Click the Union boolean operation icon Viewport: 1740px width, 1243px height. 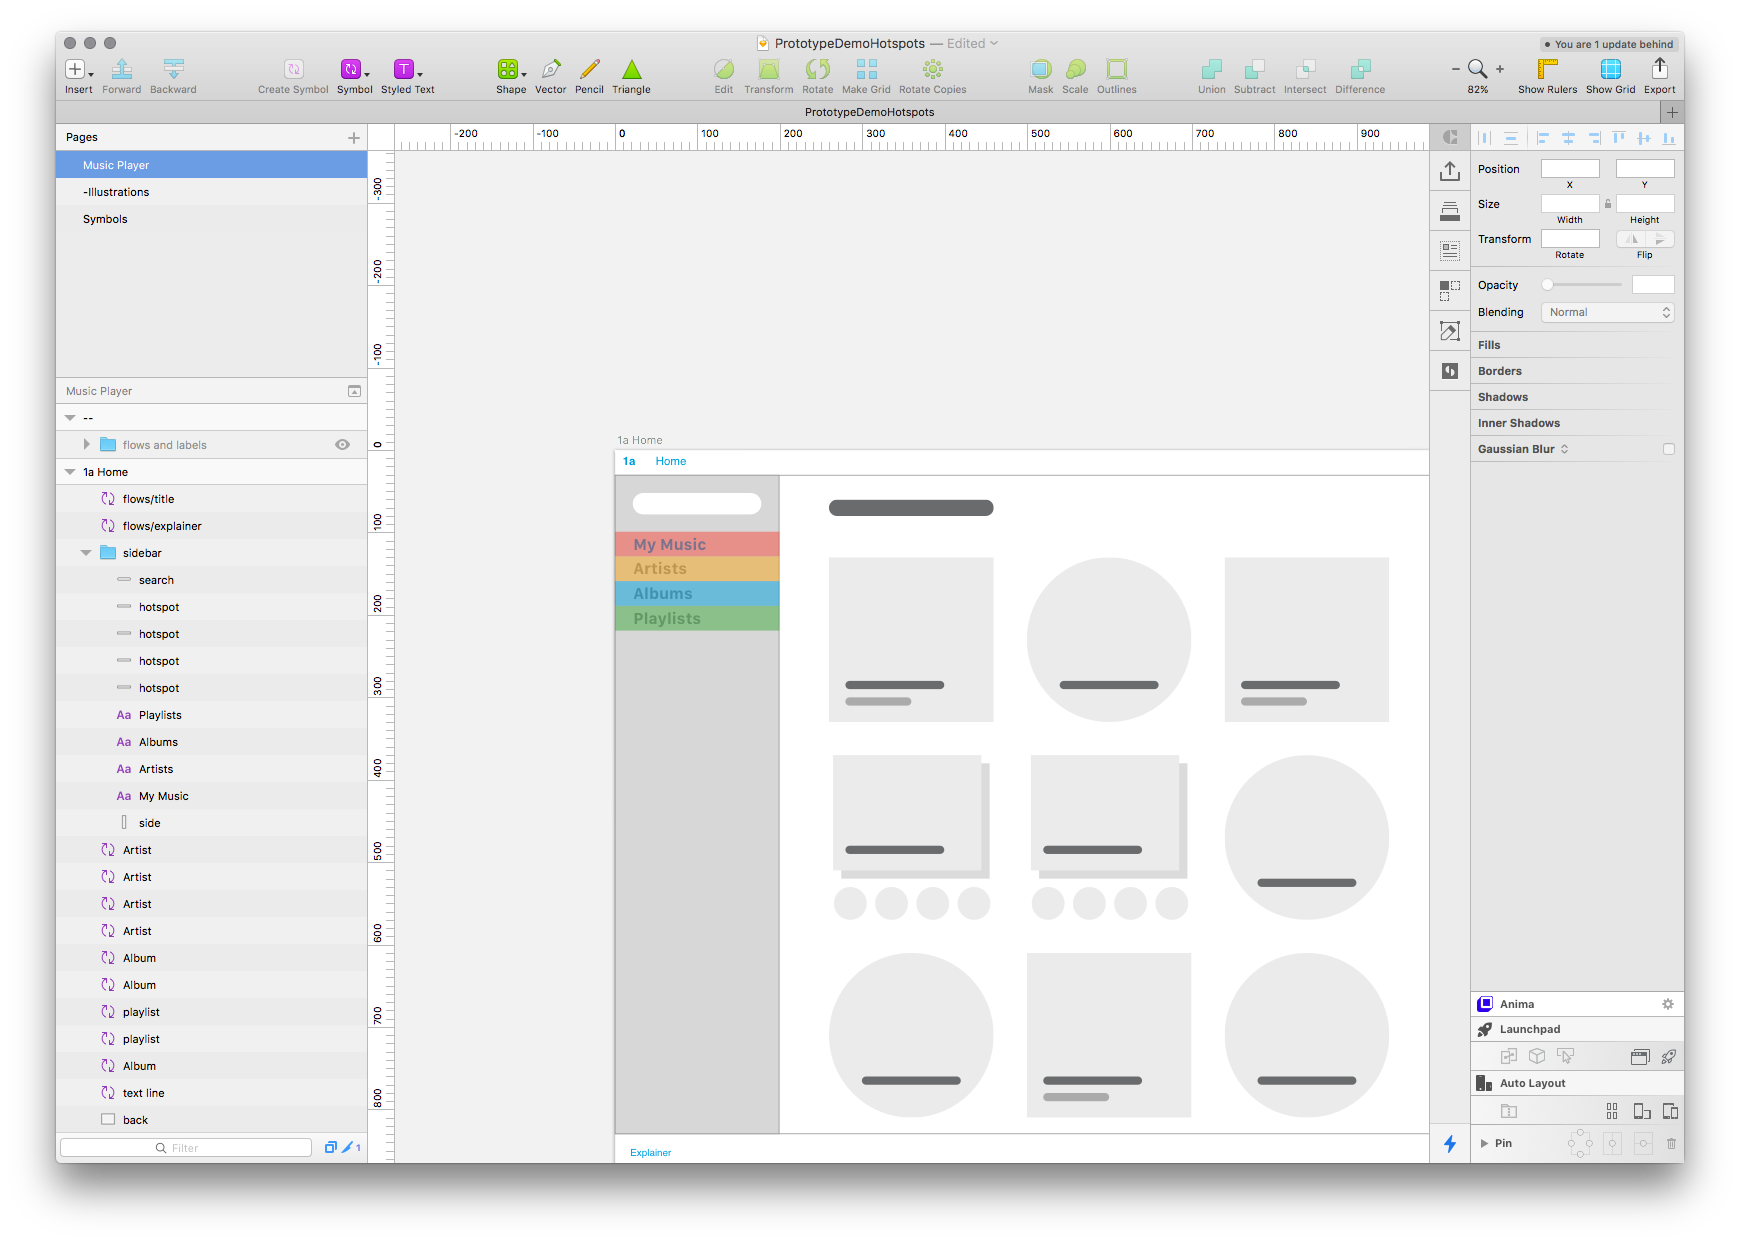[x=1211, y=70]
